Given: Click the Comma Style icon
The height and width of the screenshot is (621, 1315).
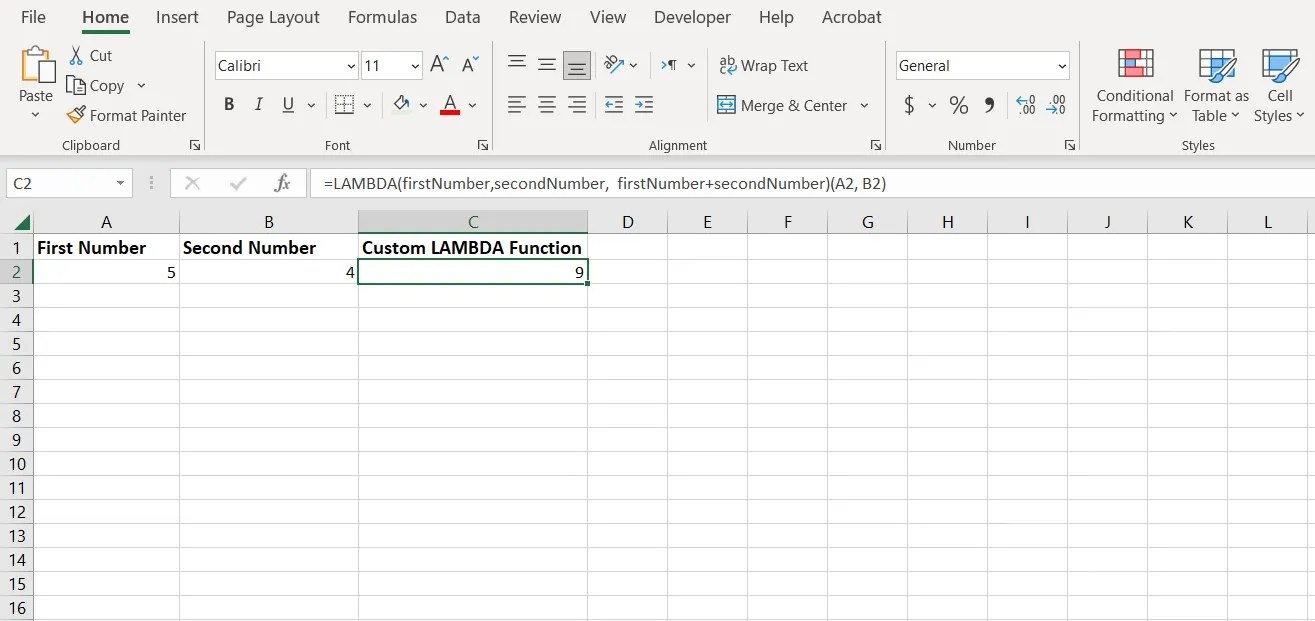Looking at the screenshot, I should click(991, 104).
